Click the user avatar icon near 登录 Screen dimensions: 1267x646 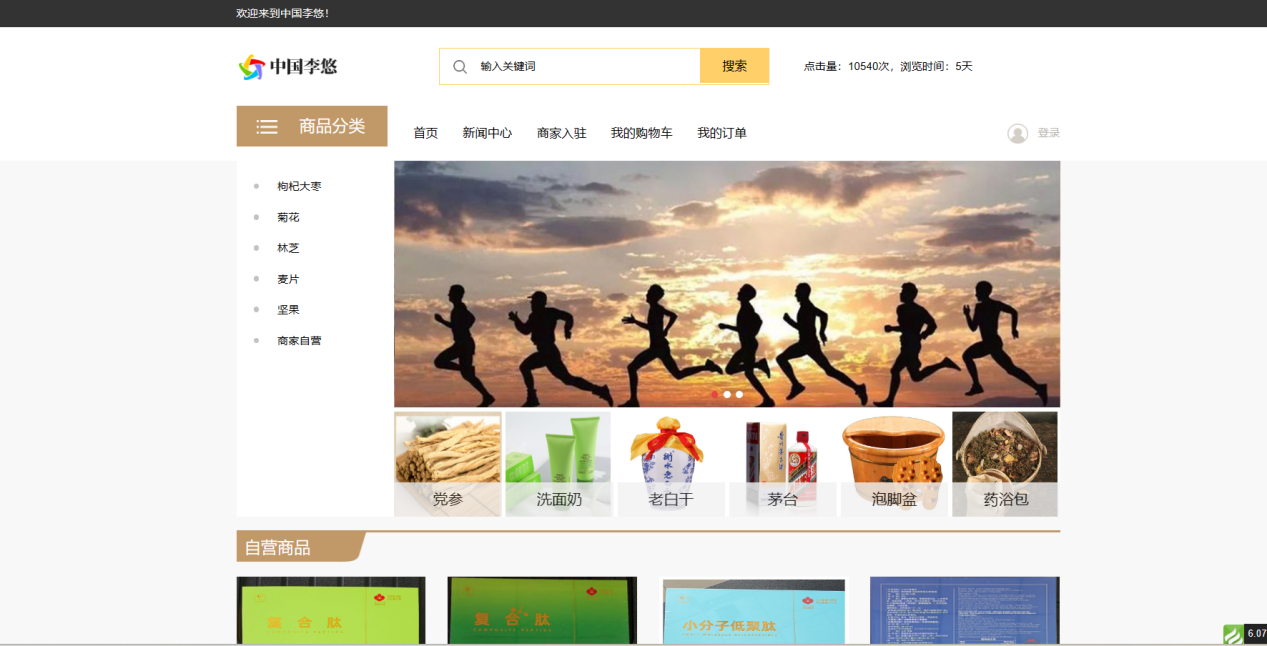(x=1017, y=133)
